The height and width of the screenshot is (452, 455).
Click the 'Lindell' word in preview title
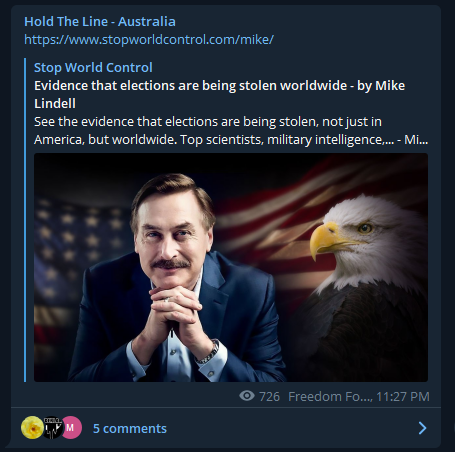(55, 103)
